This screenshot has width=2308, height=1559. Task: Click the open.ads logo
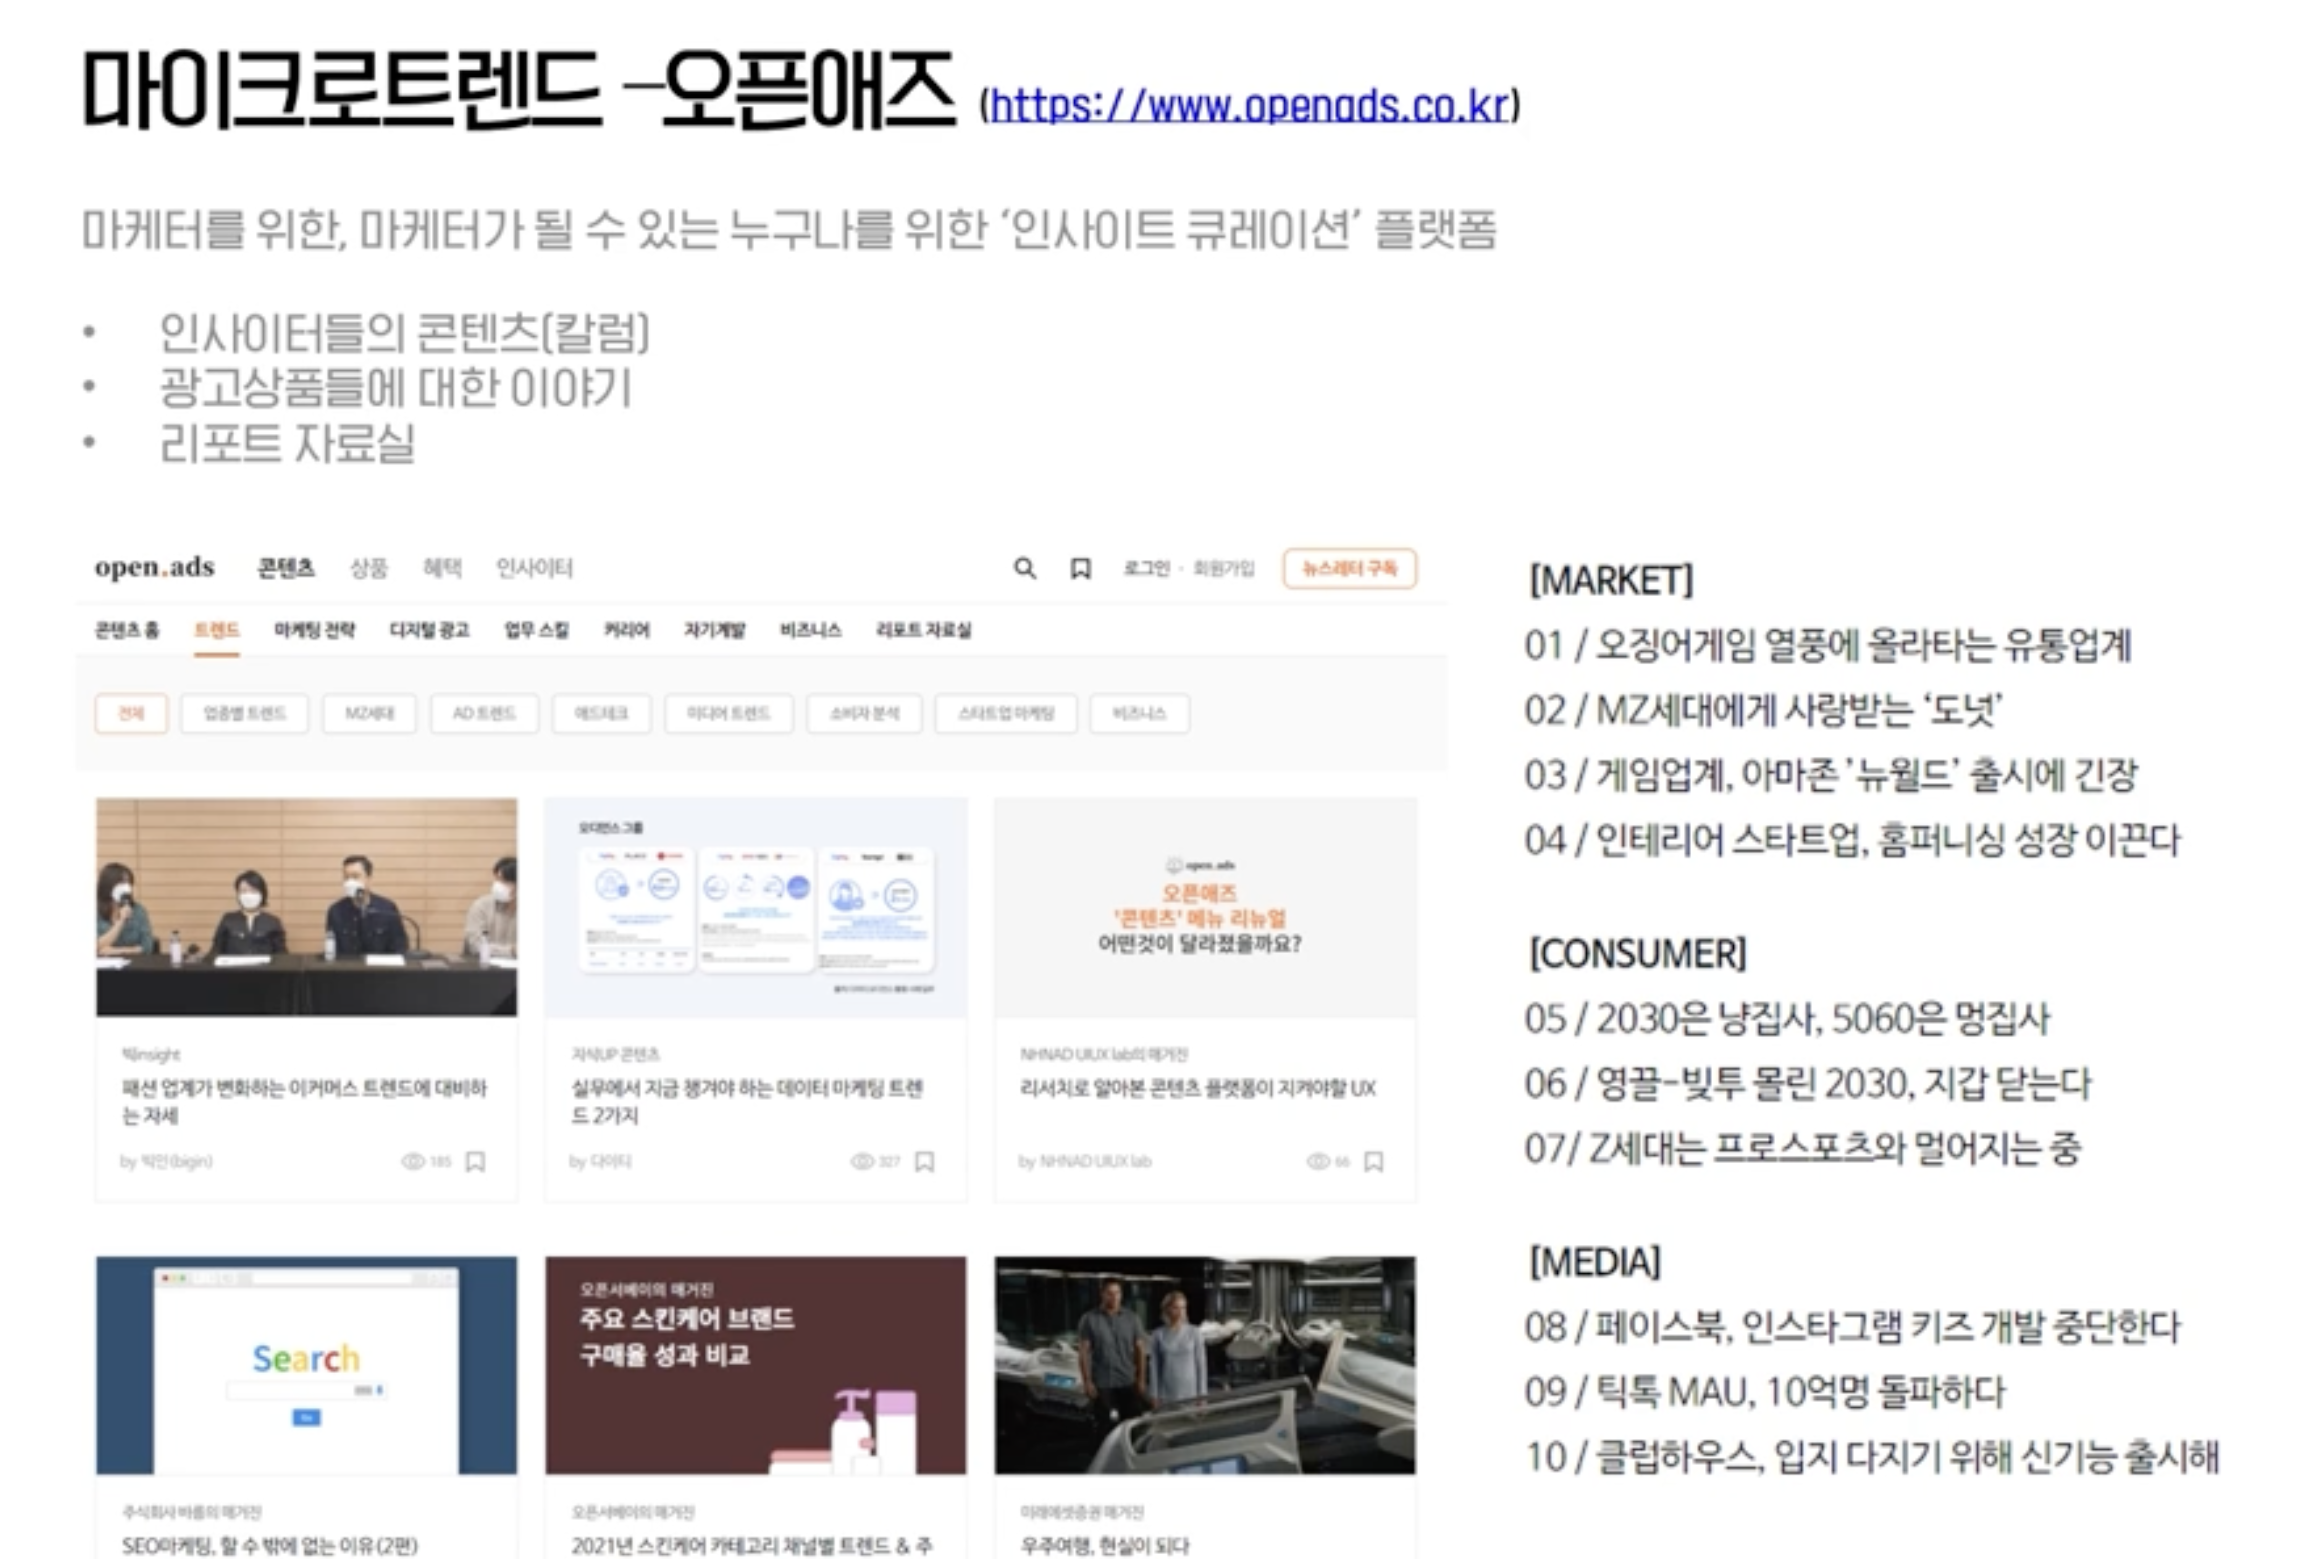point(154,567)
